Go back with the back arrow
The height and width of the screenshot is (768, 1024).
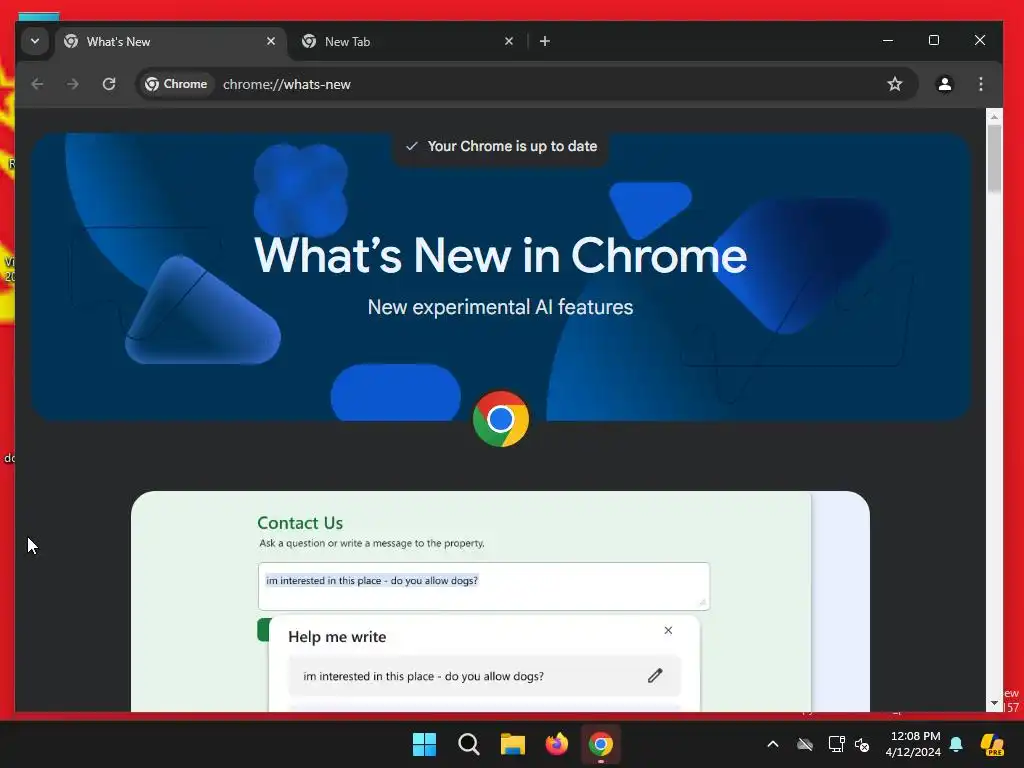37,84
